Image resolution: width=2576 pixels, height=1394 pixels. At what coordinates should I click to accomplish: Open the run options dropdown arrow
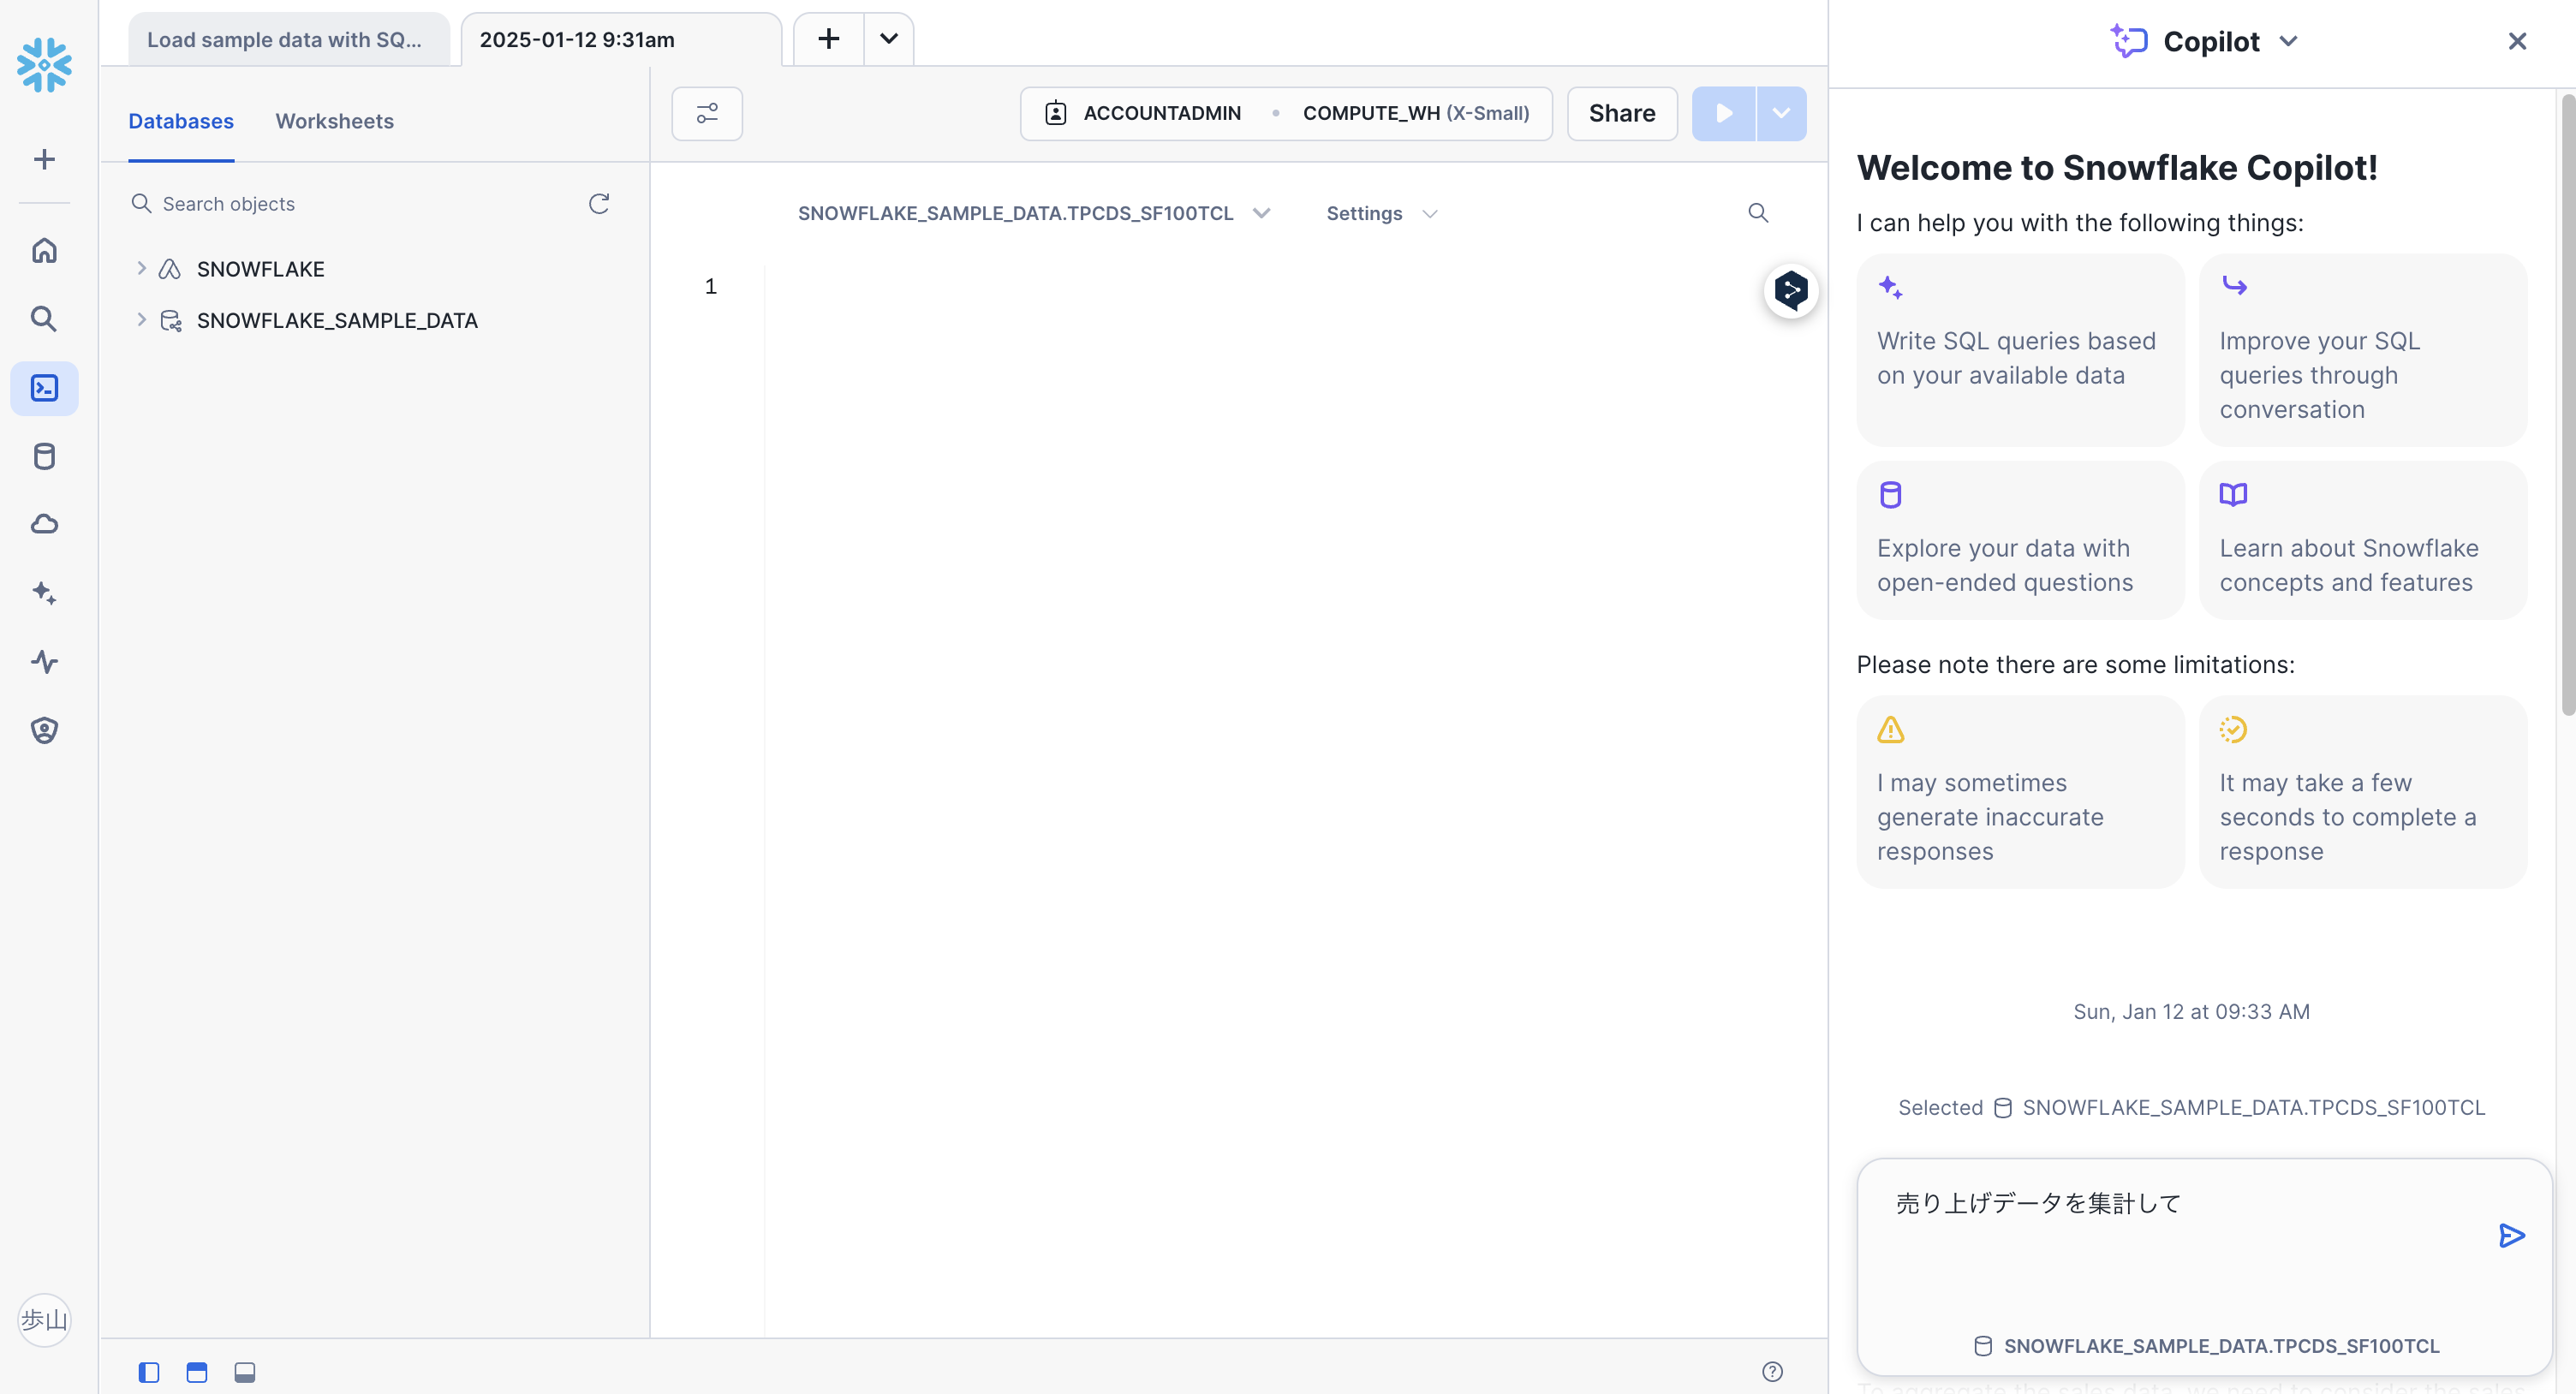1780,113
